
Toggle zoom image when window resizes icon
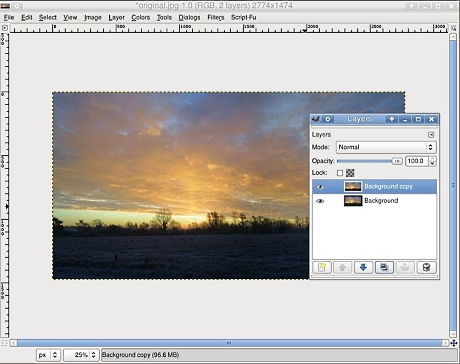click(x=453, y=28)
